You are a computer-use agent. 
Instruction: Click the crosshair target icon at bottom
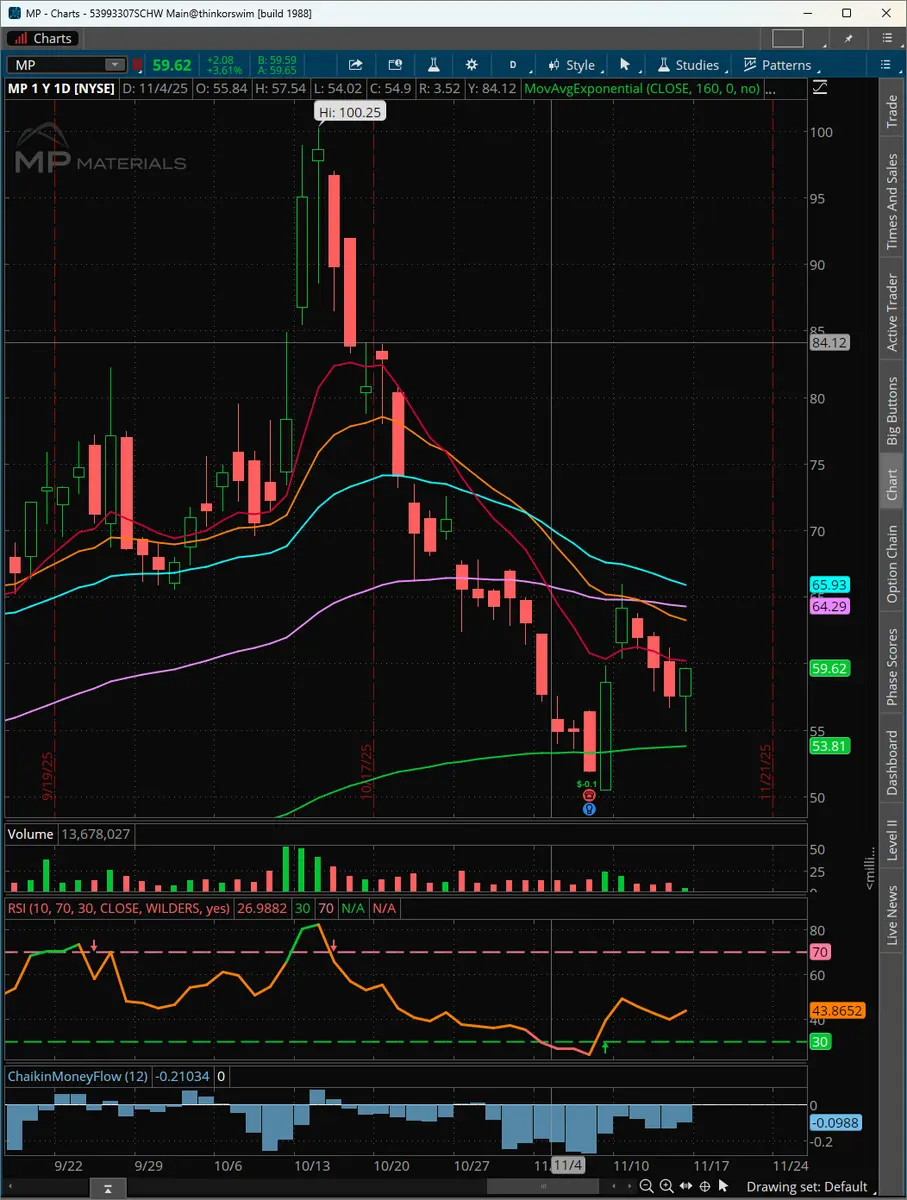[x=706, y=1186]
